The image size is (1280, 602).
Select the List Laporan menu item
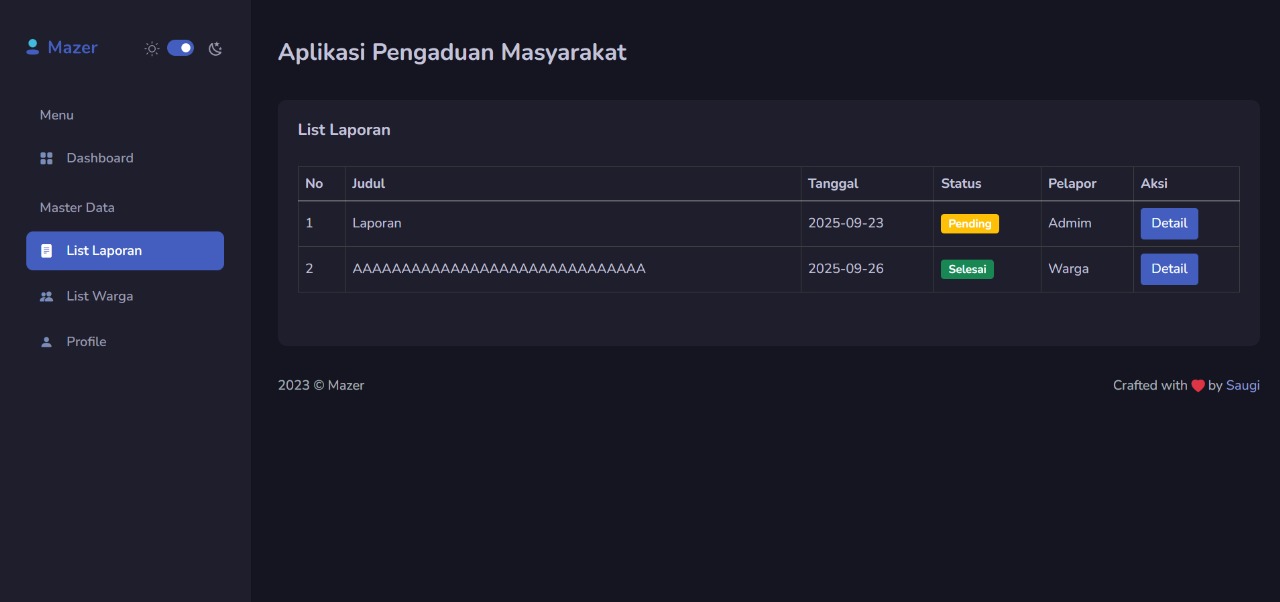[x=125, y=251]
